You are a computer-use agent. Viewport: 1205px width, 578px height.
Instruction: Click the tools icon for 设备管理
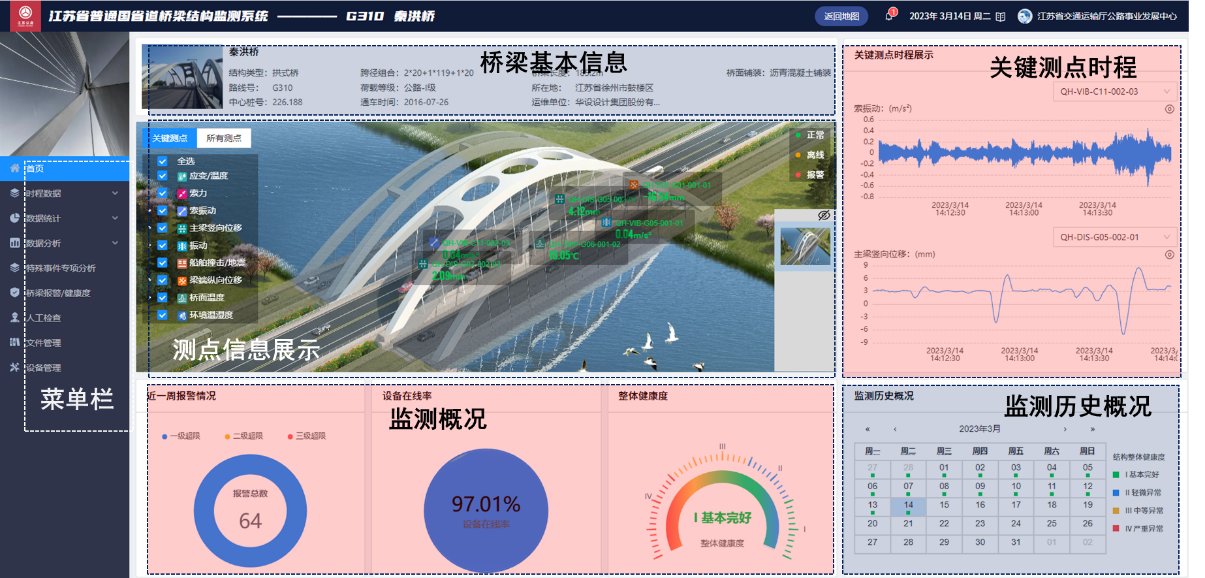point(14,368)
